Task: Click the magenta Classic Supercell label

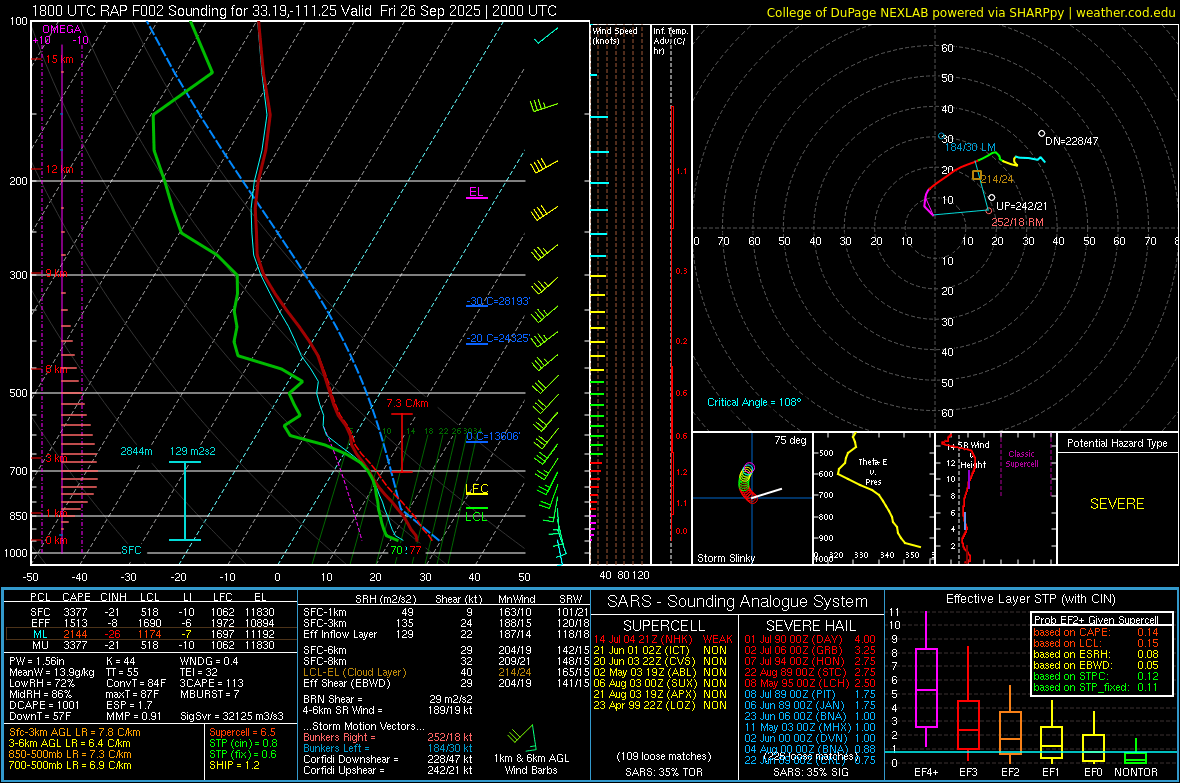Action: [x=1021, y=459]
